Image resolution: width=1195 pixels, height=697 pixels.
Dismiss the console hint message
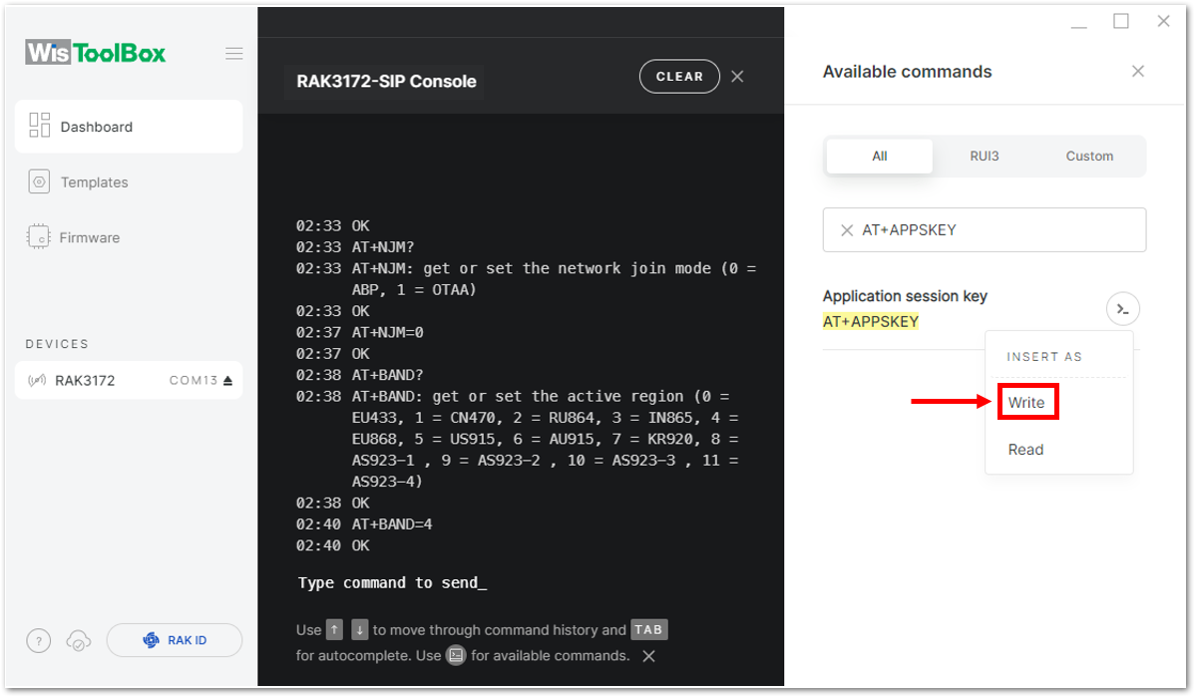[x=649, y=656]
